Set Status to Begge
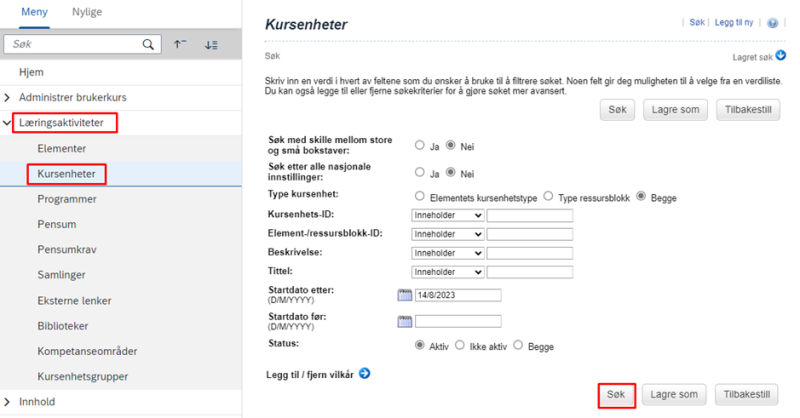The height and width of the screenshot is (418, 800). [x=518, y=345]
